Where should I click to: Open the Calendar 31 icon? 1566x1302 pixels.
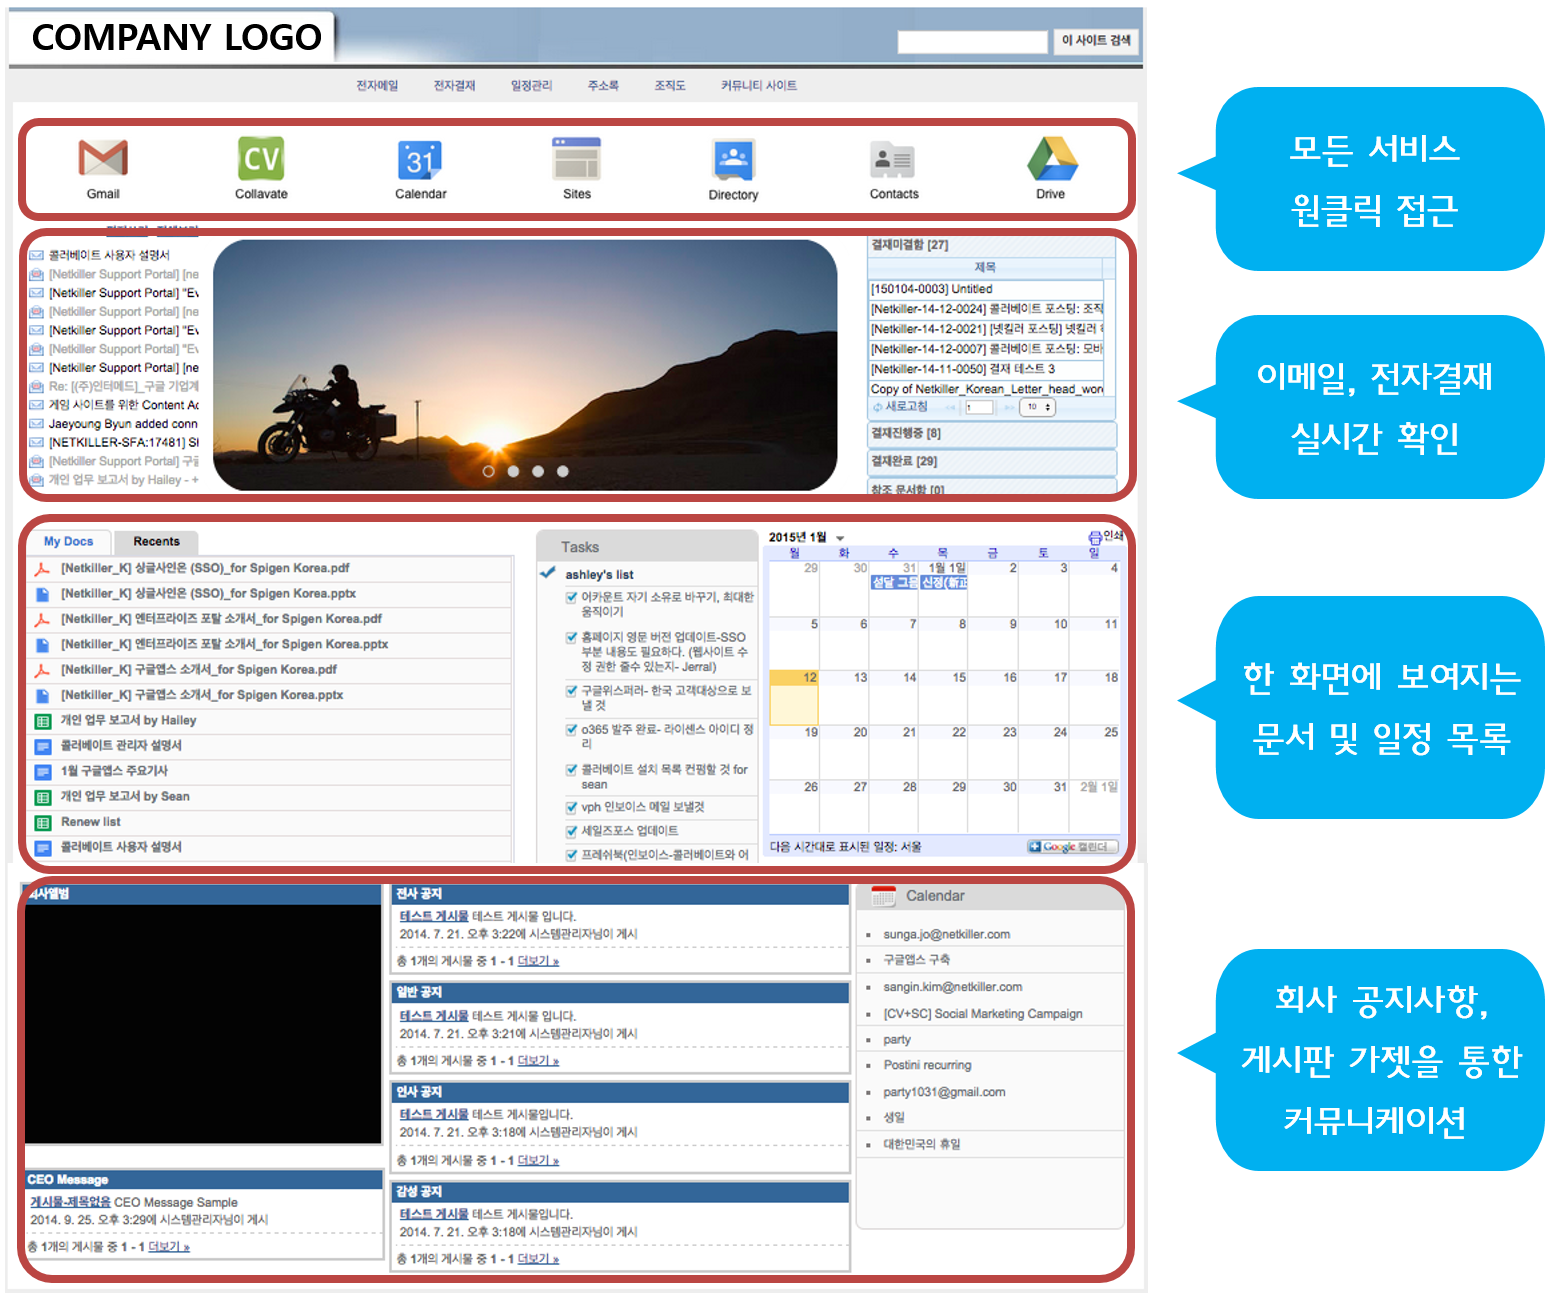[420, 159]
